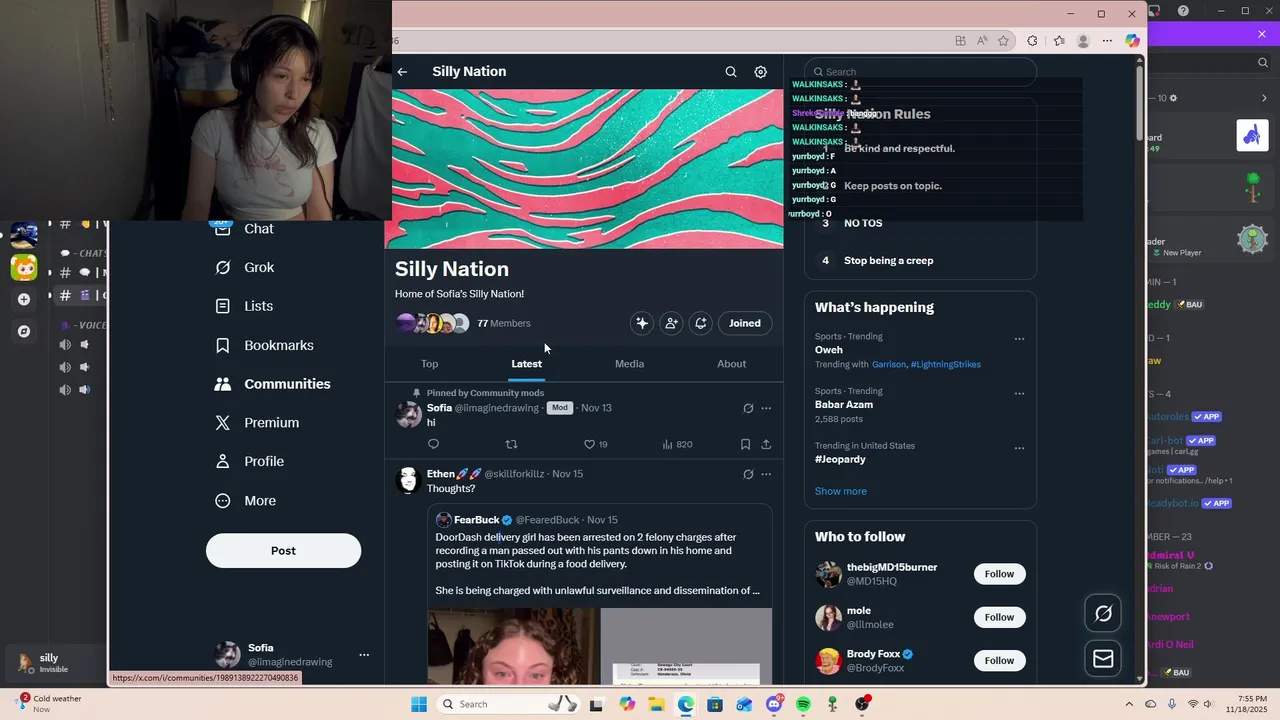Click 77 Members count
Screen dimensions: 1280x720
pyautogui.click(x=504, y=324)
